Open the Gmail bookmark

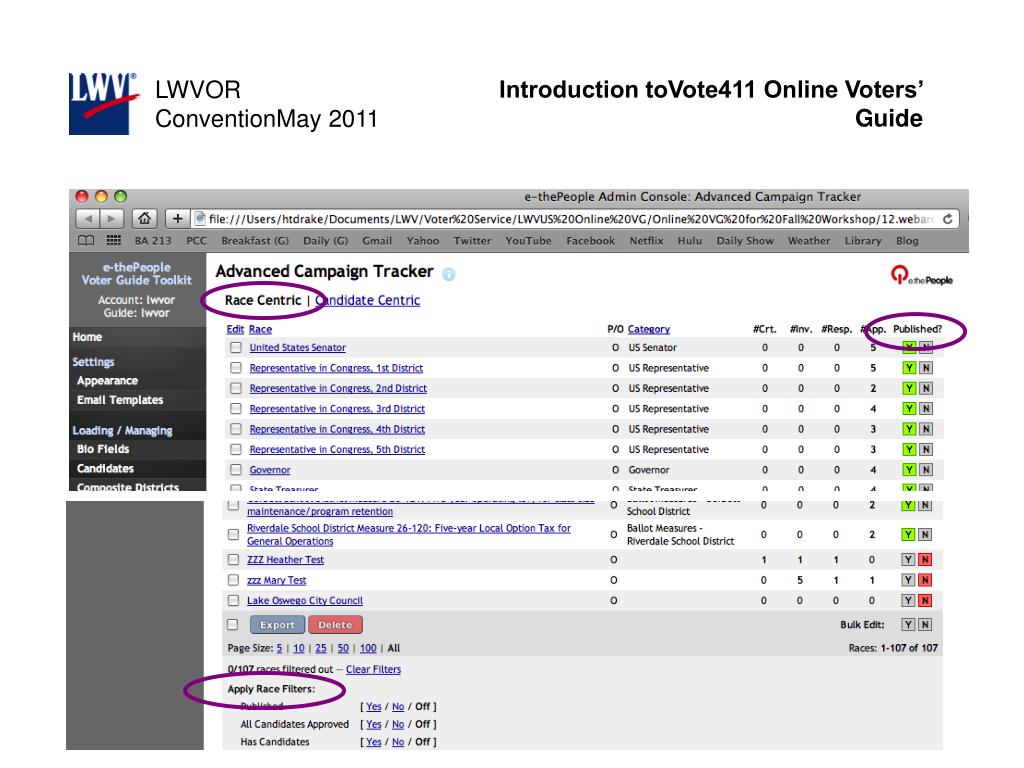[x=377, y=241]
